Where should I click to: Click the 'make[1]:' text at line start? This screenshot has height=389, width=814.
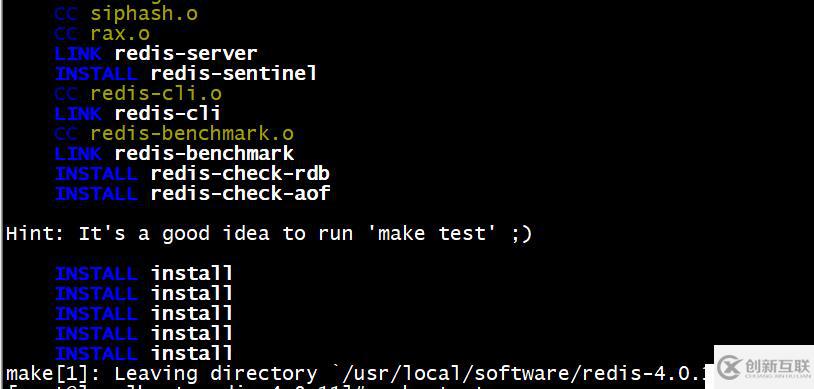coord(53,373)
